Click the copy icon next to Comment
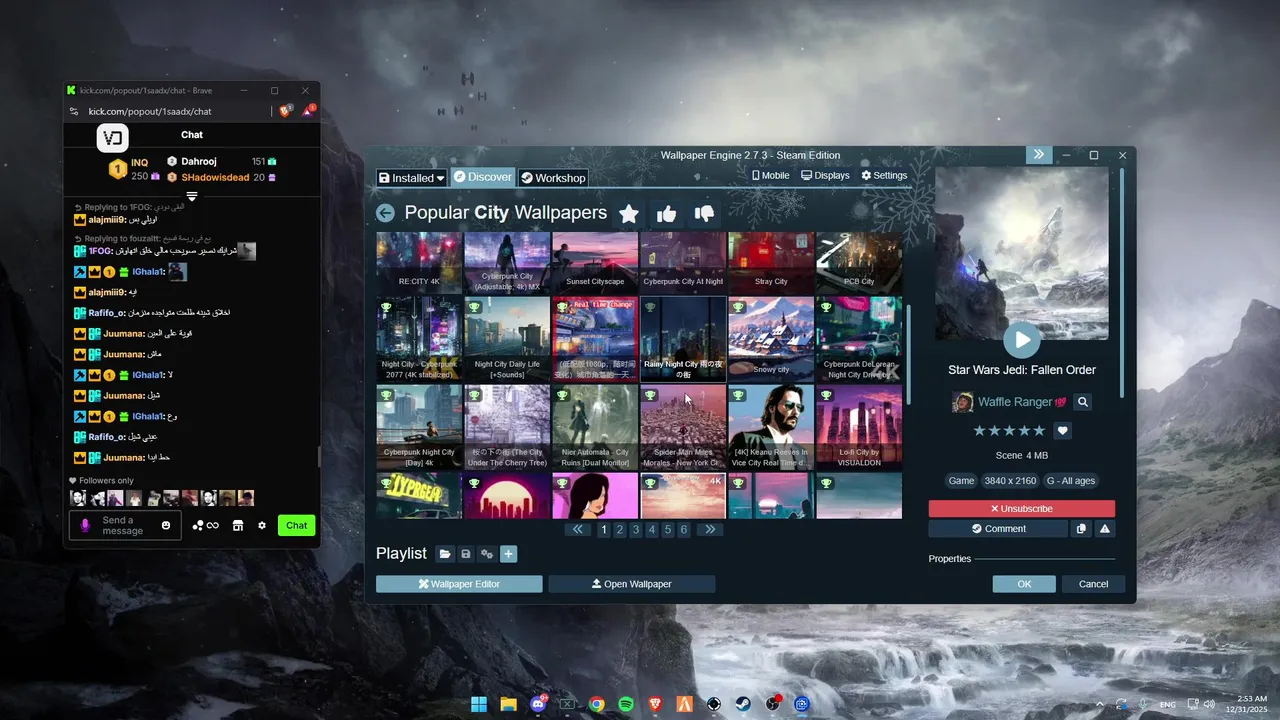 [x=1081, y=529]
